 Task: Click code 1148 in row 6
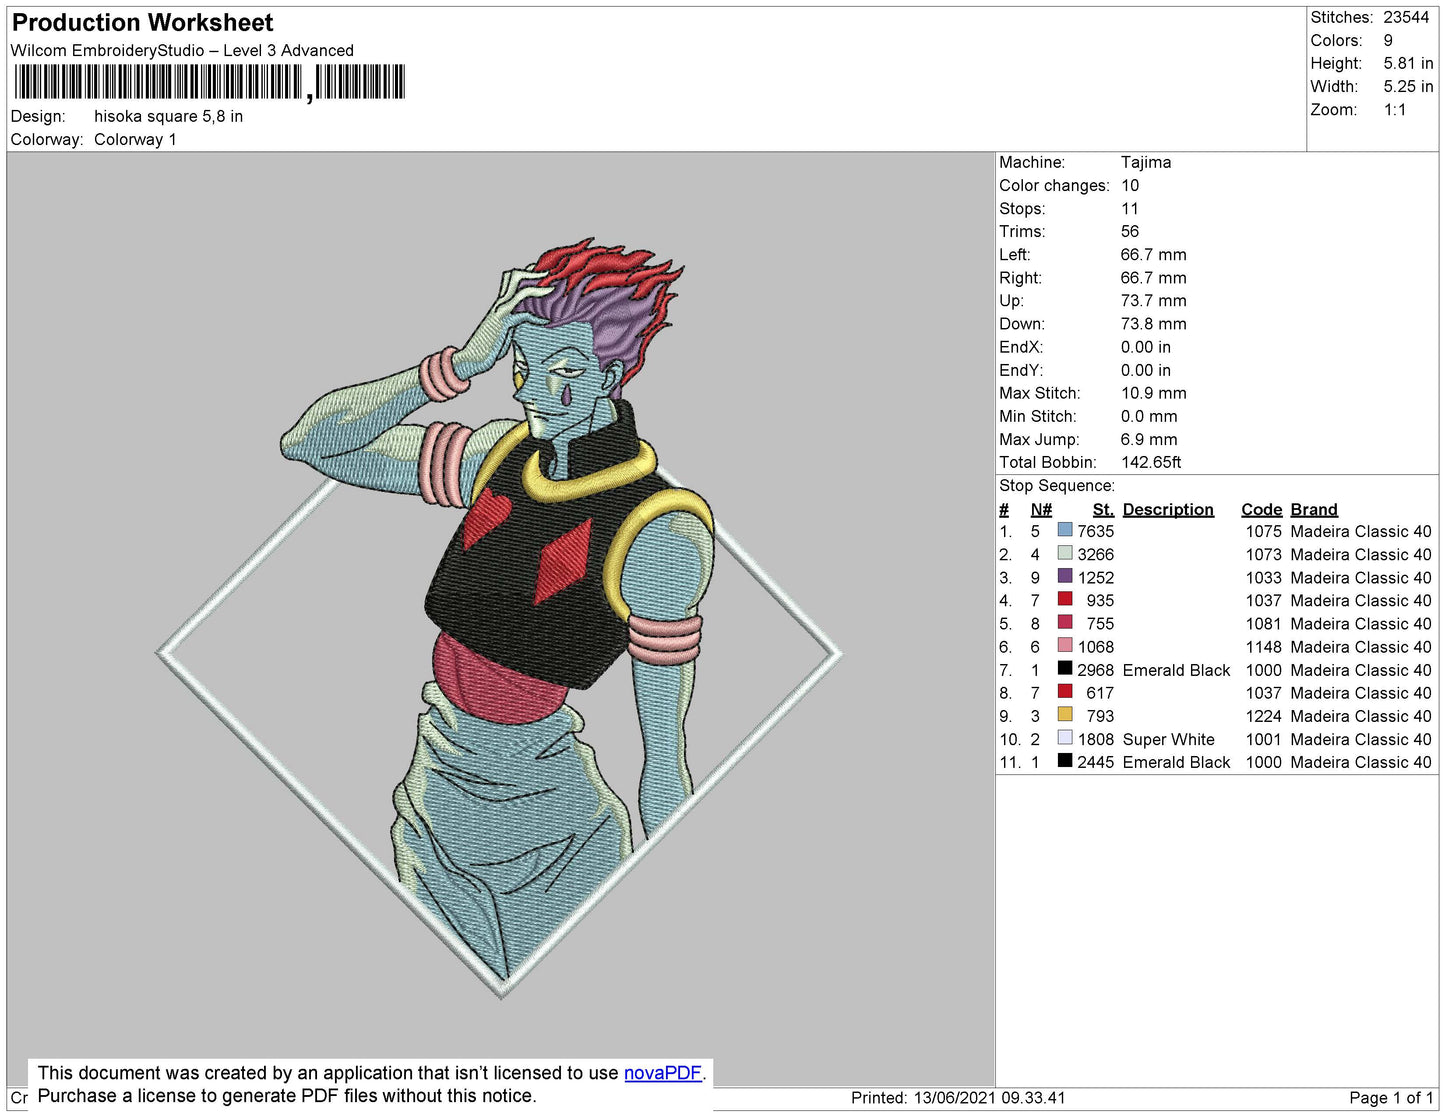coord(1264,647)
